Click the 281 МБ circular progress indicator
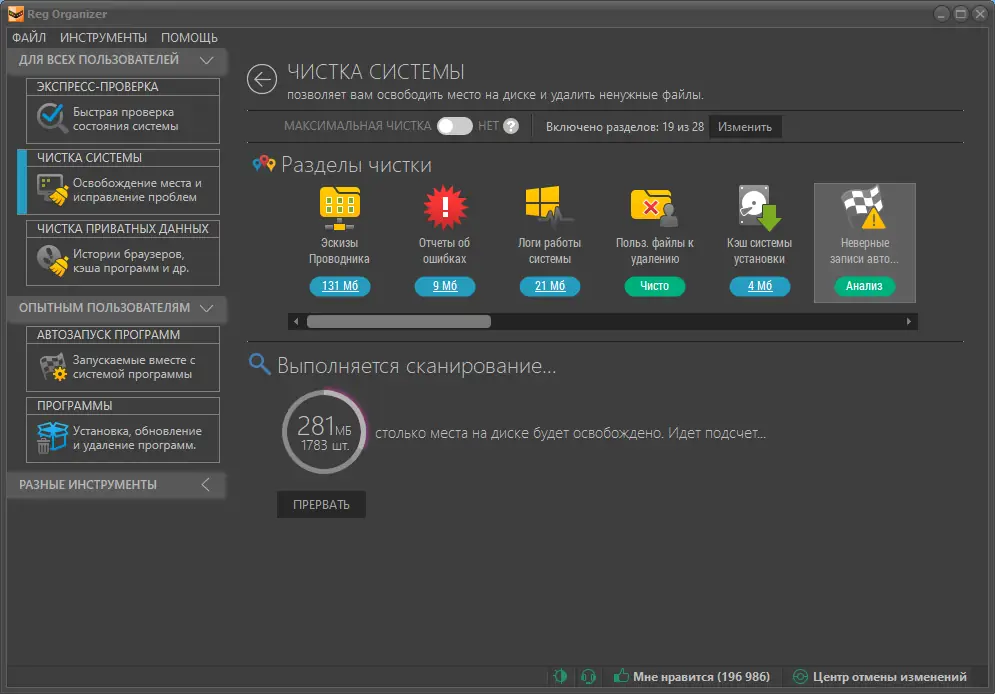 pos(324,432)
